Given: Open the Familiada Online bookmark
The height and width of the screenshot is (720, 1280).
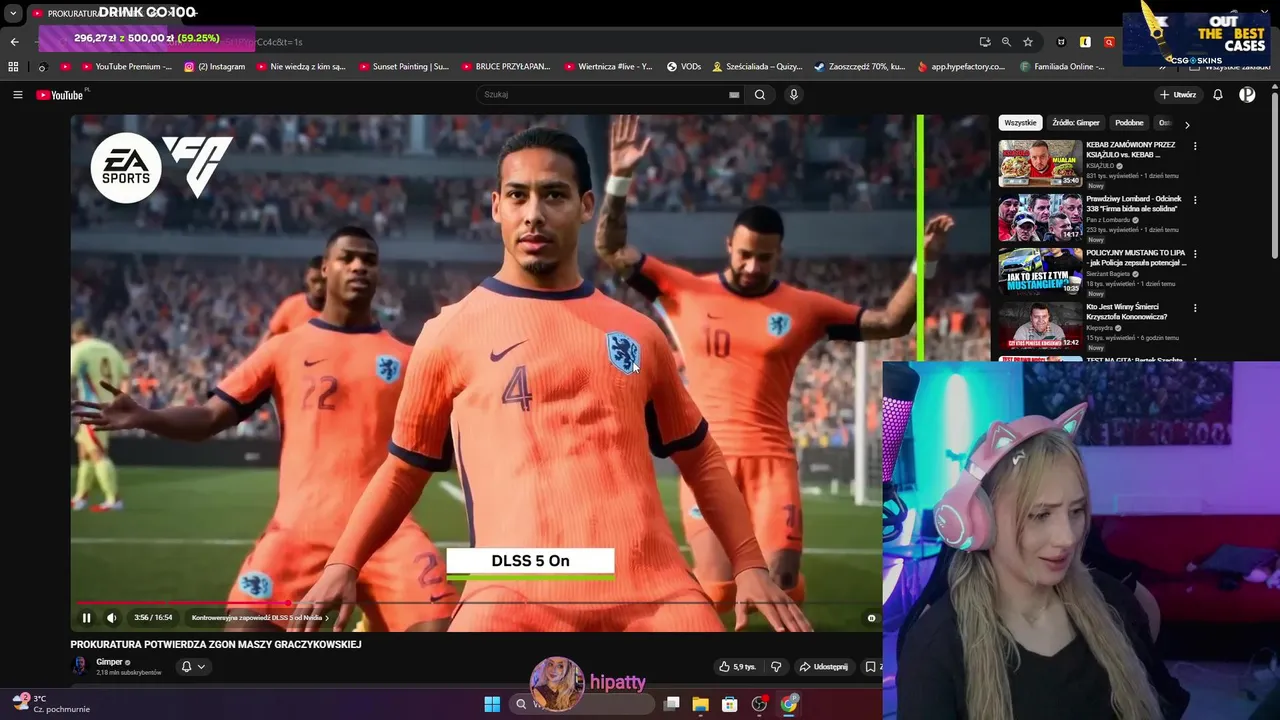Looking at the screenshot, I should (x=1062, y=67).
